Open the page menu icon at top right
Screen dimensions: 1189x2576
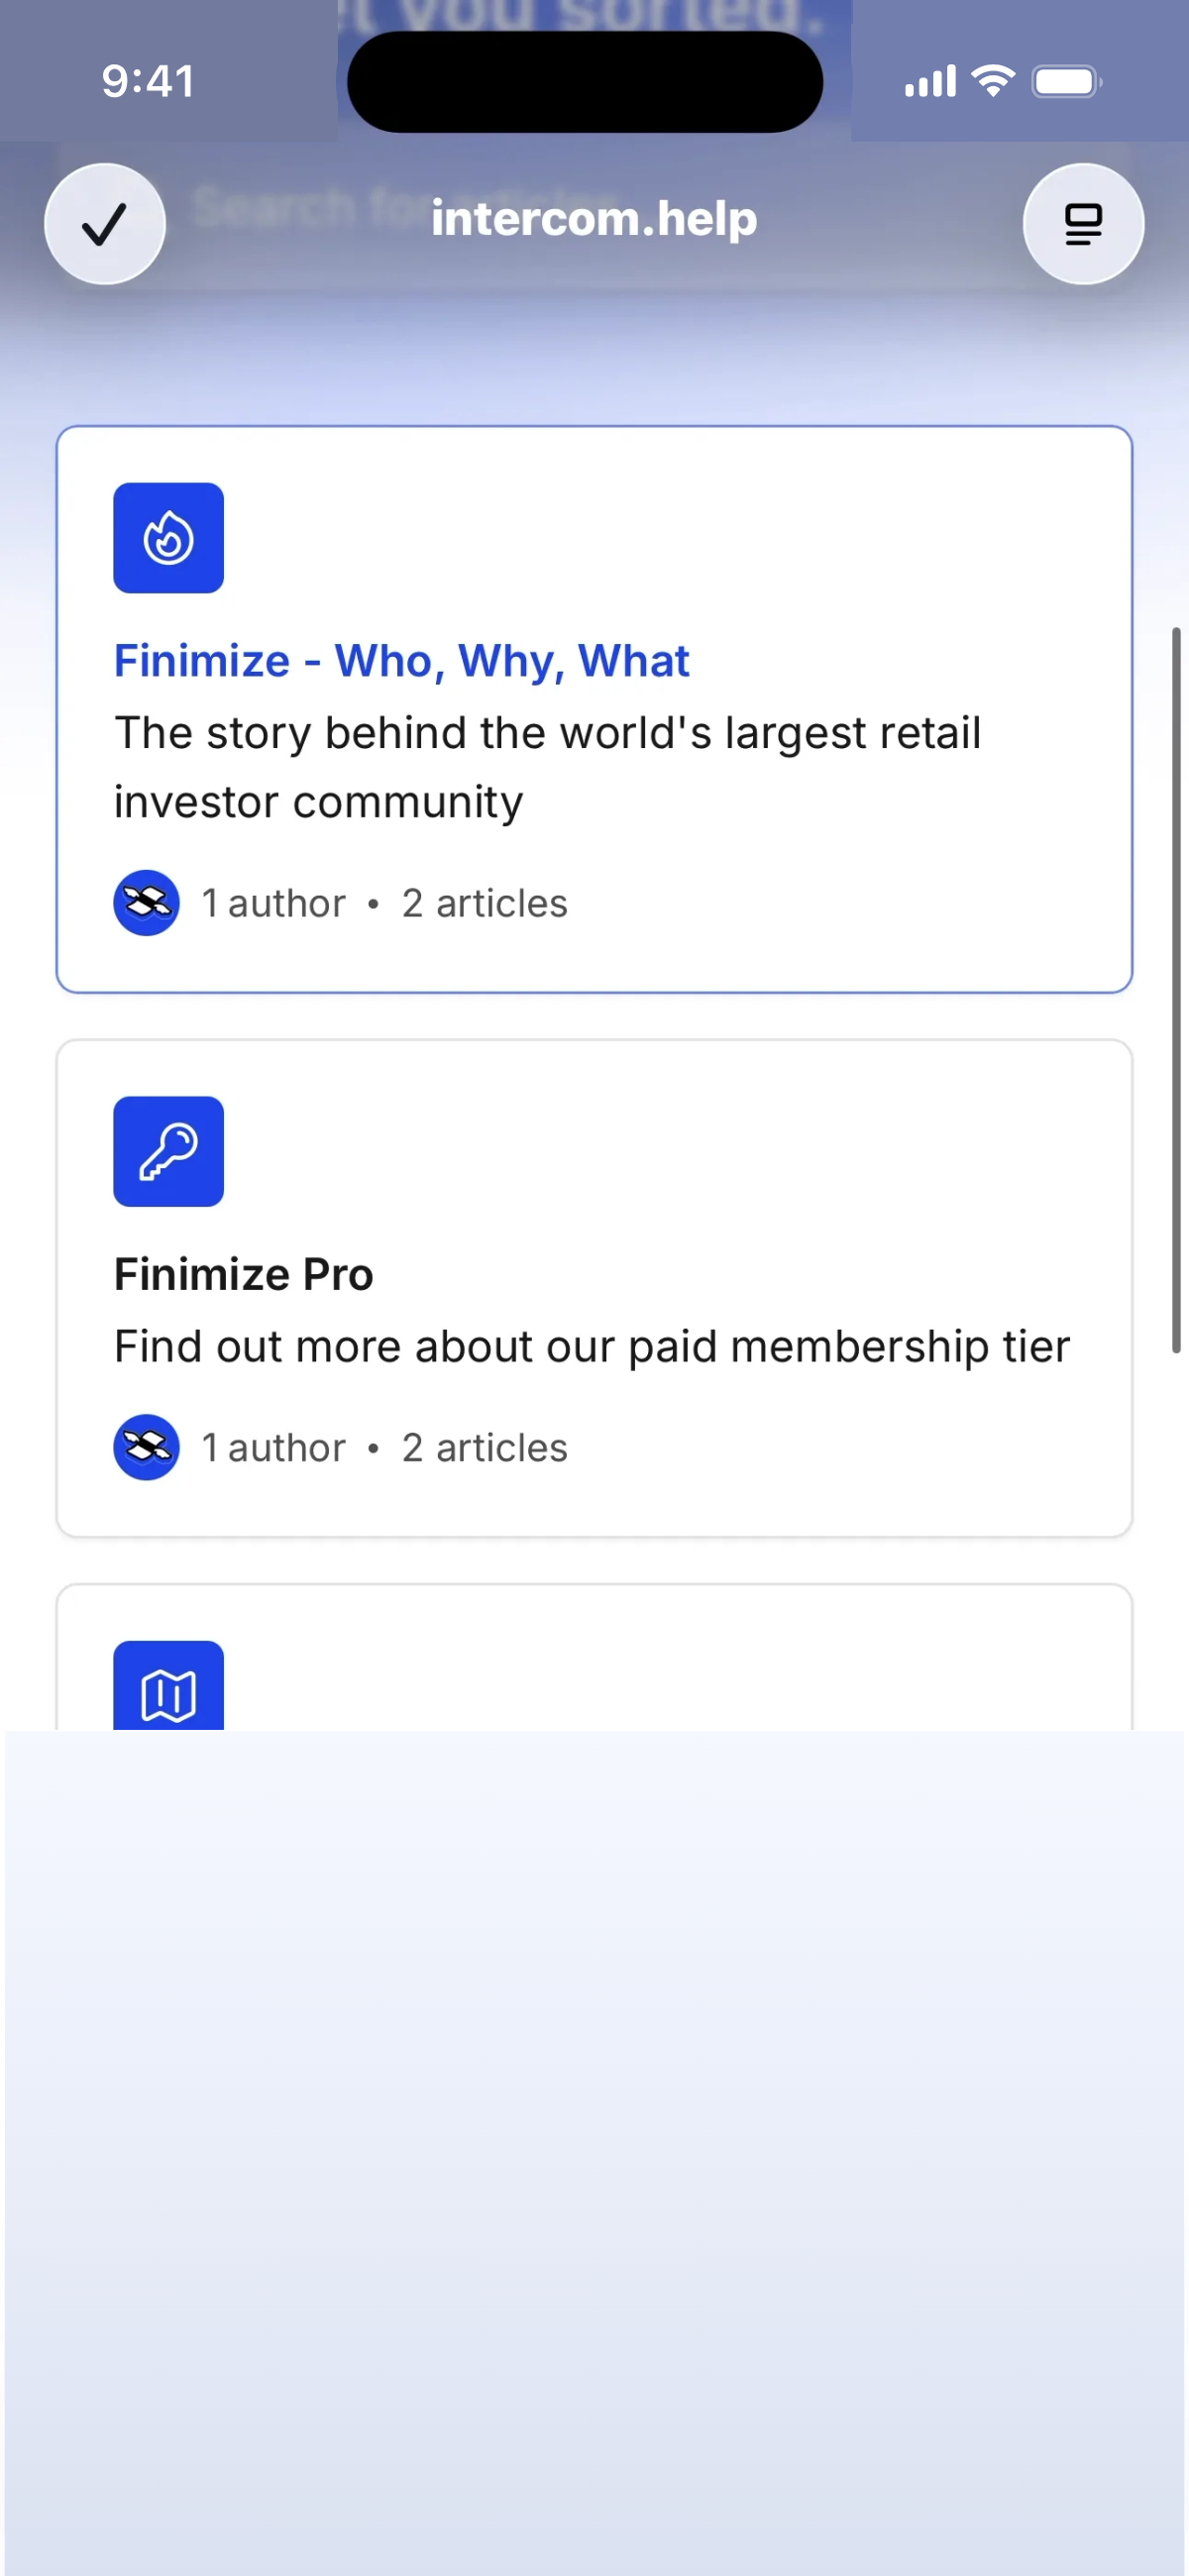[x=1083, y=224]
